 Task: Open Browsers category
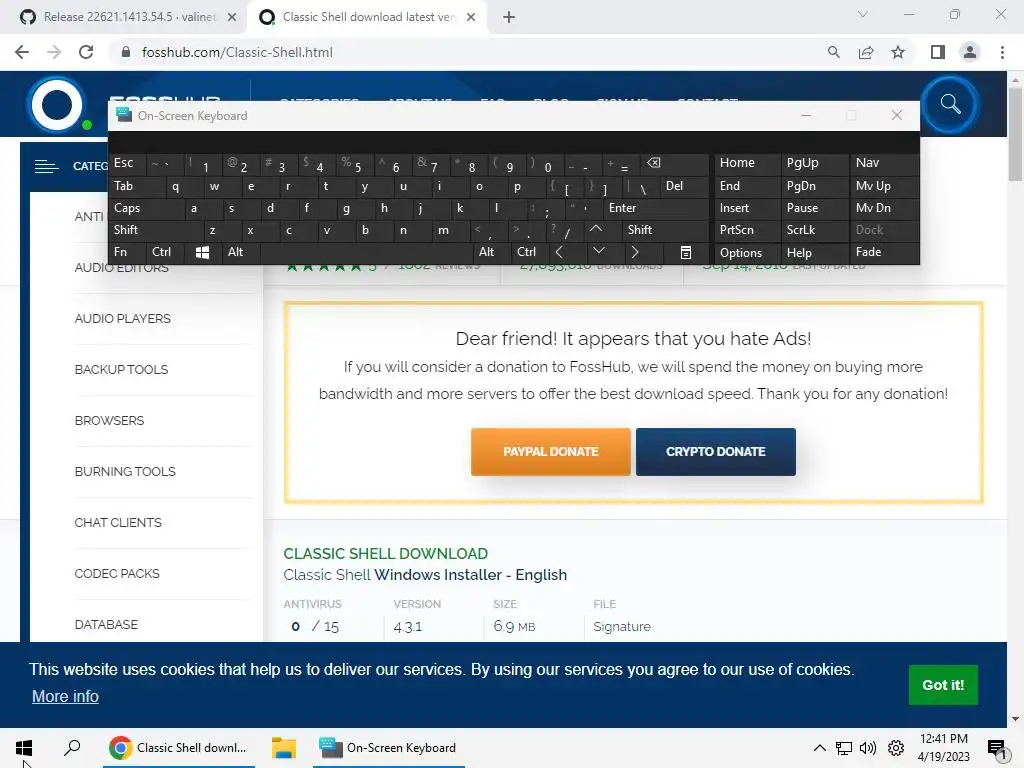point(109,421)
